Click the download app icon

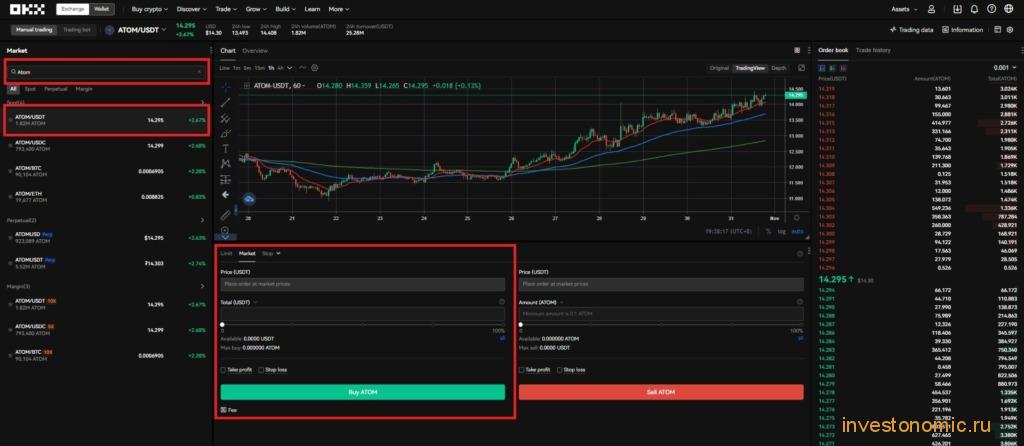pos(957,9)
